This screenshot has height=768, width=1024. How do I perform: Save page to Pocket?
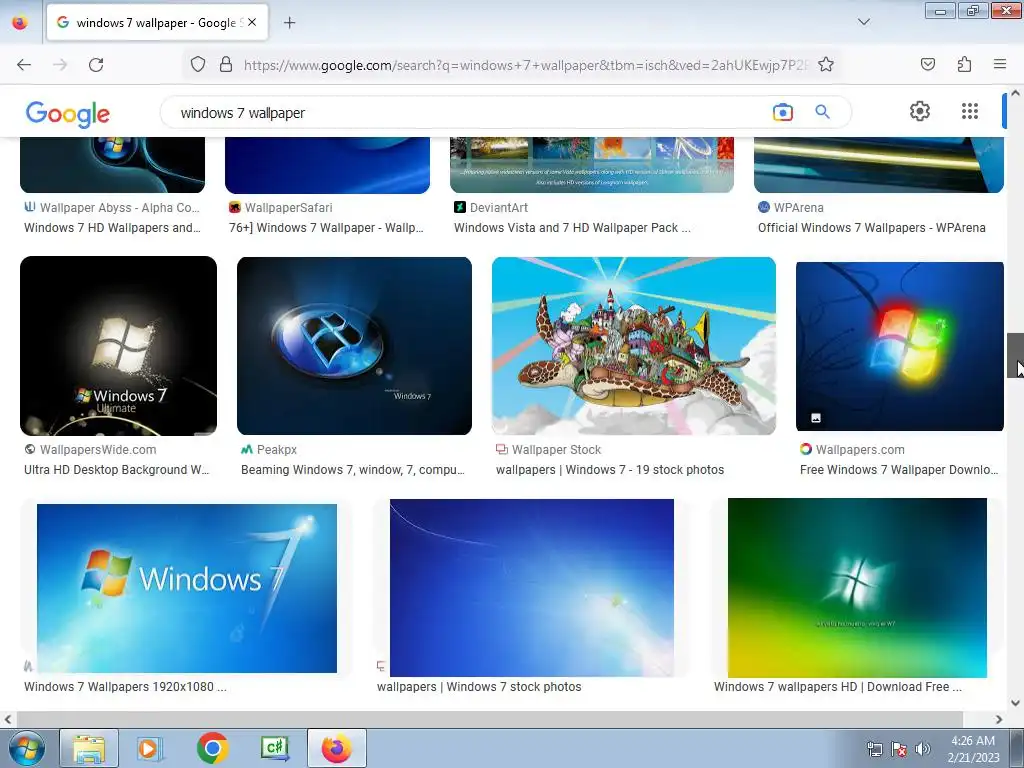click(927, 64)
